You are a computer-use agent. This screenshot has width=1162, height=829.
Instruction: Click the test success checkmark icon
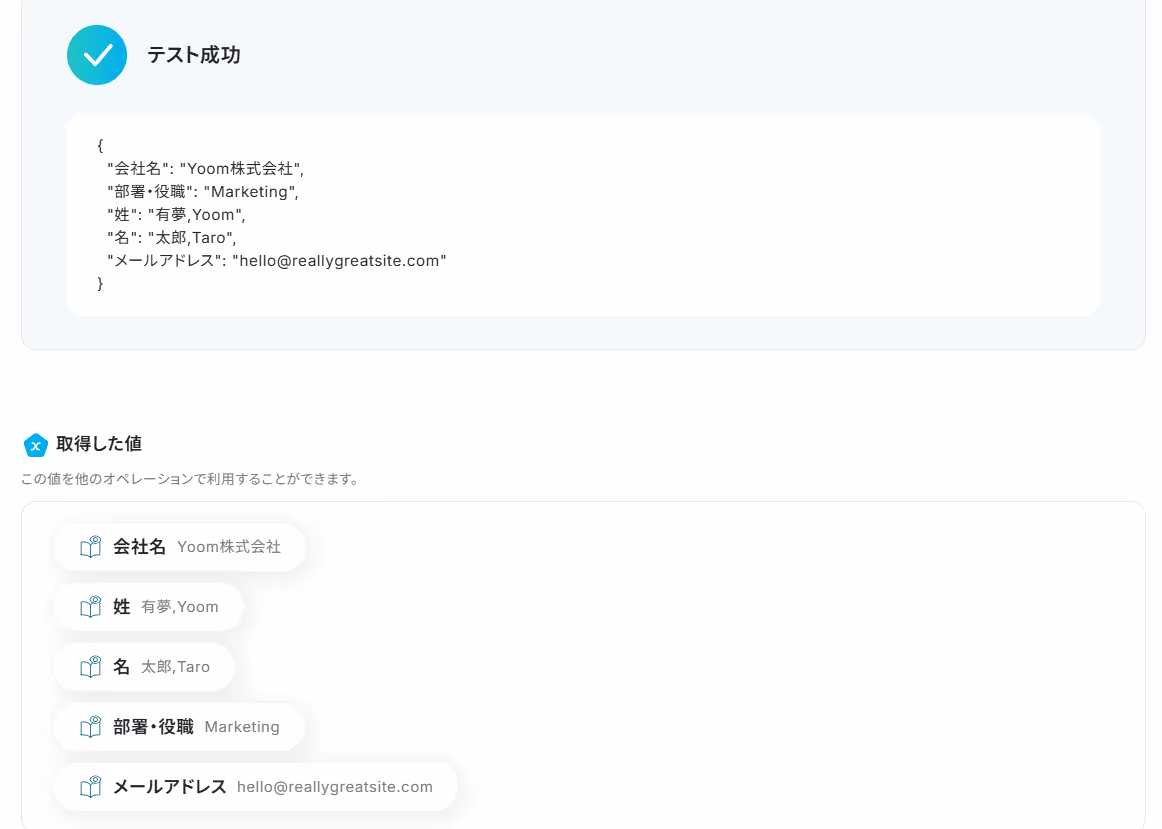97,55
